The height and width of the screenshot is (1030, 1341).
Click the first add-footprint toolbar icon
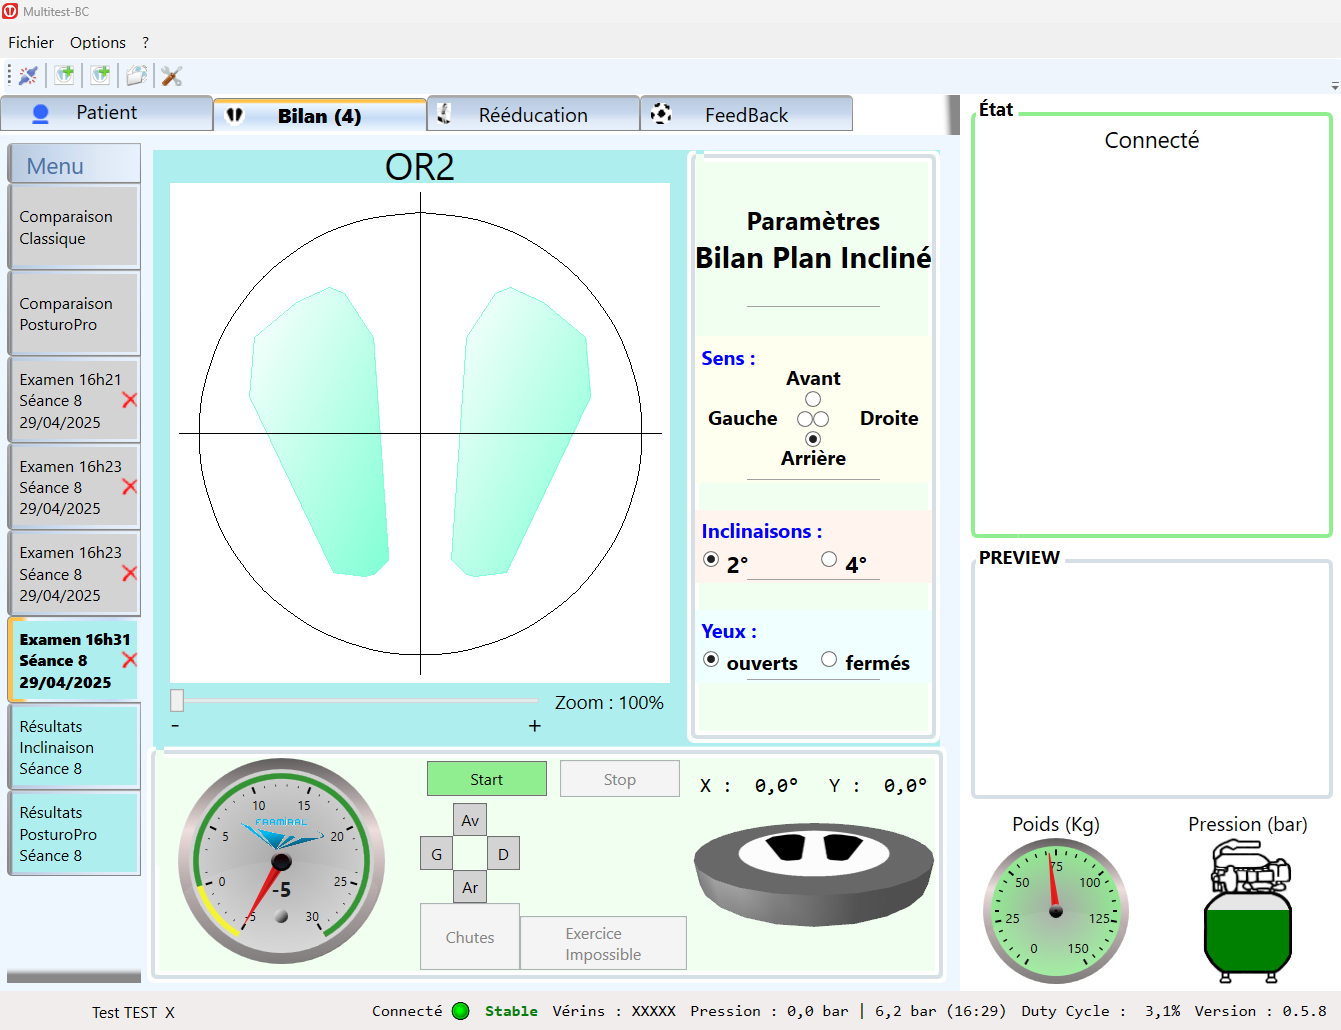pyautogui.click(x=65, y=75)
